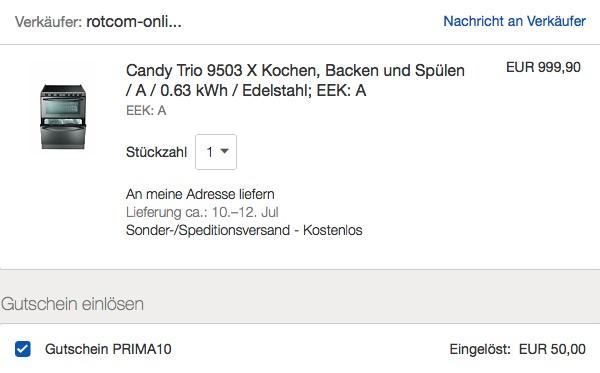Expand the Stückzahl quantity dropdown
Viewport: 600px width, 373px height.
216,152
